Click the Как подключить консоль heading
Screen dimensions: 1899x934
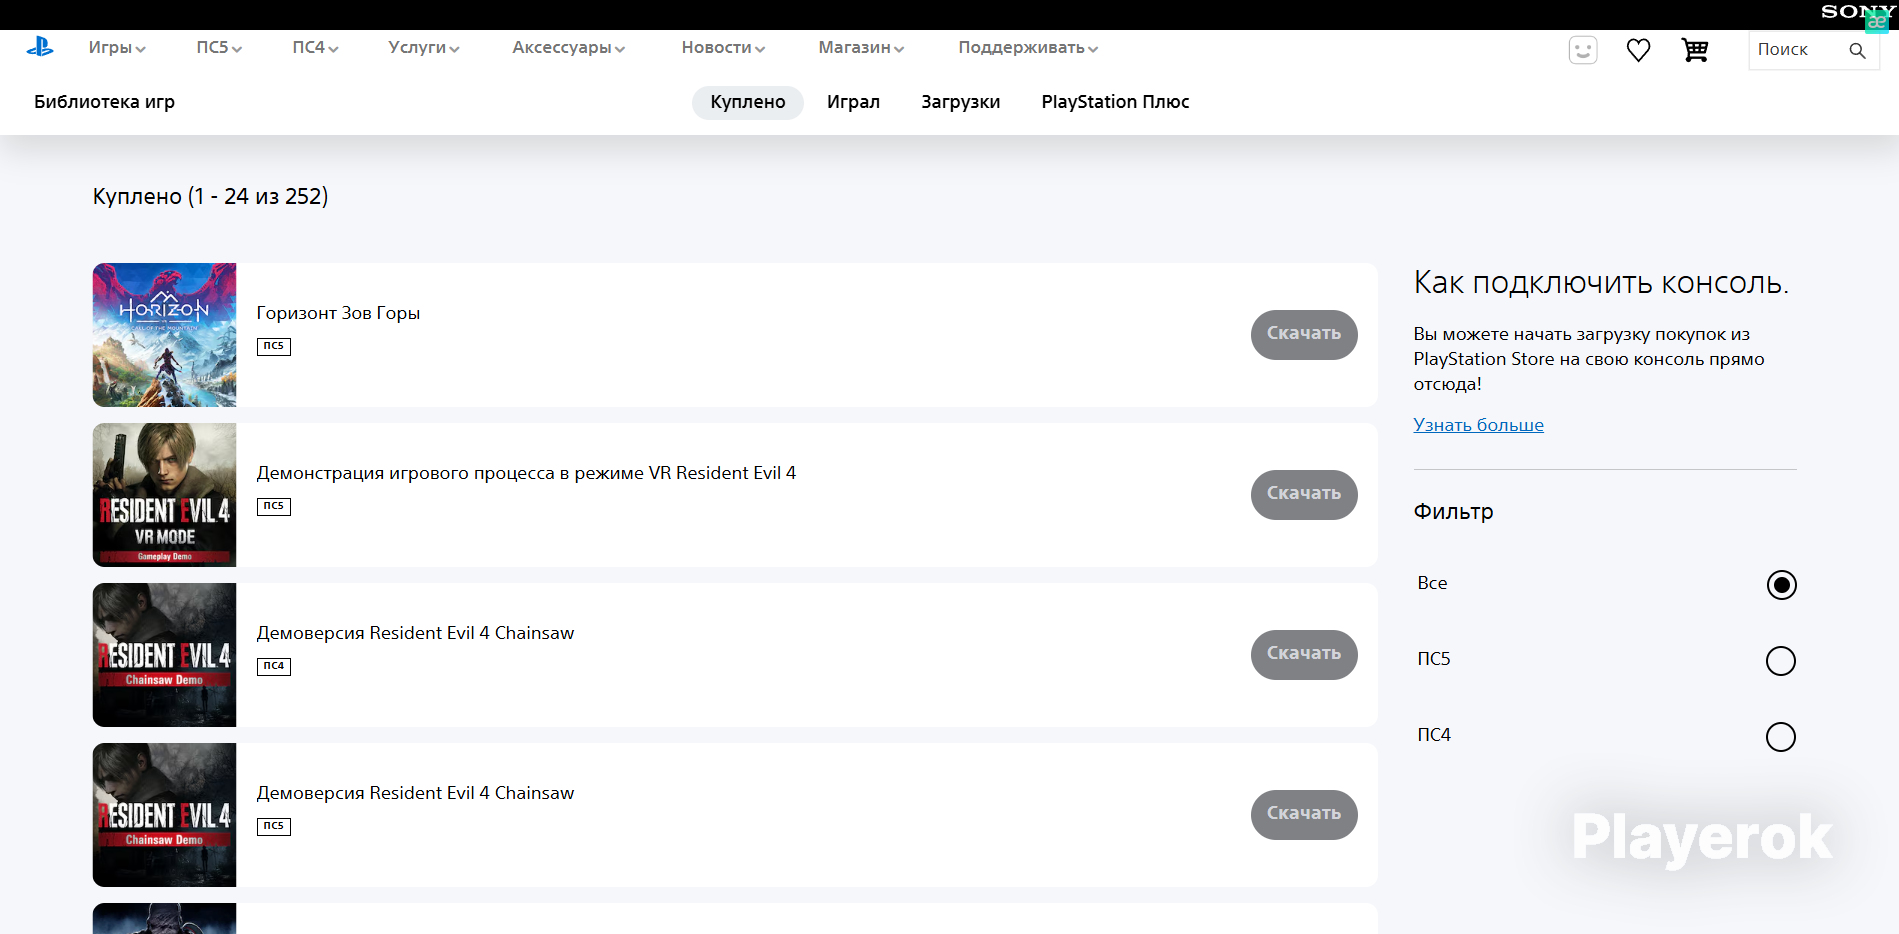pyautogui.click(x=1601, y=283)
